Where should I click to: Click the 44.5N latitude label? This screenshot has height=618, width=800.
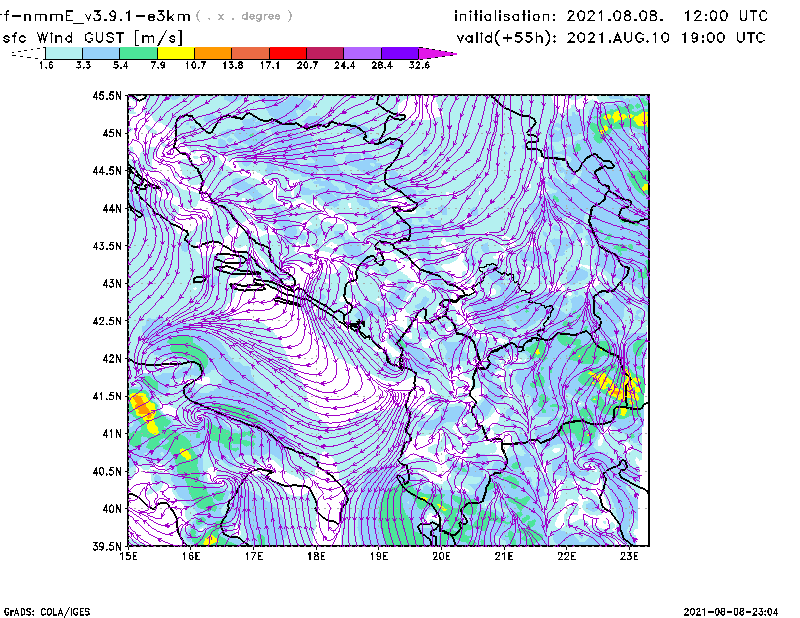click(x=108, y=171)
